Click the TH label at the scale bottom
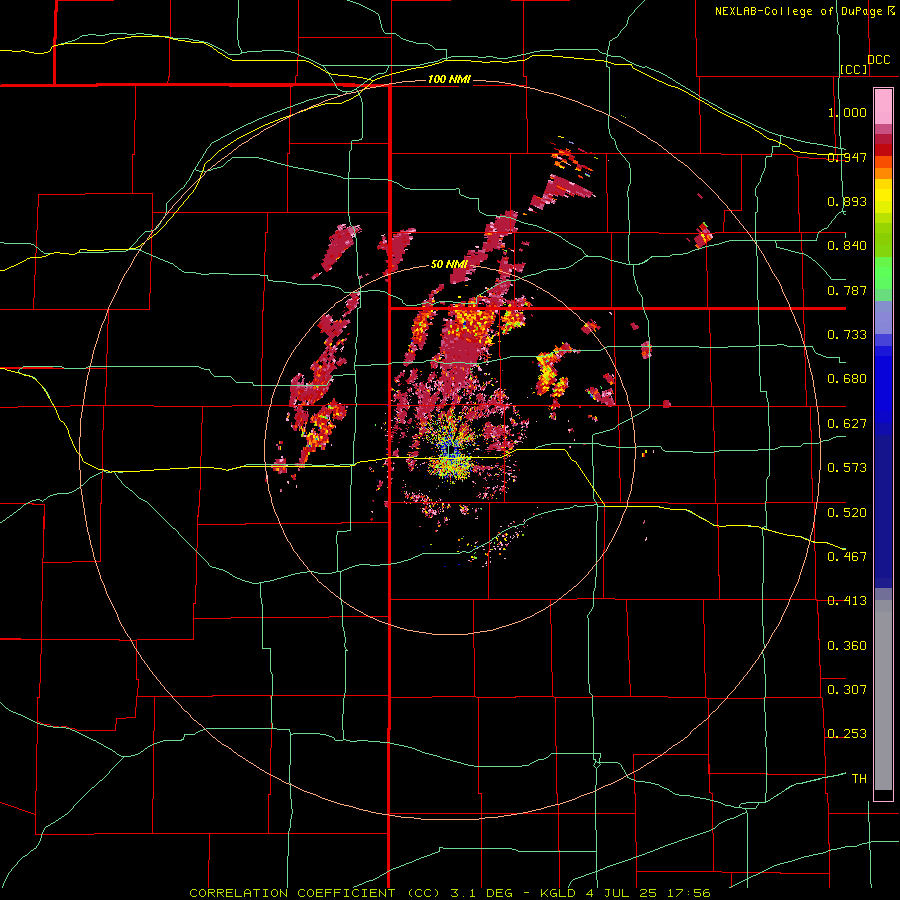The image size is (900, 900). (x=859, y=779)
